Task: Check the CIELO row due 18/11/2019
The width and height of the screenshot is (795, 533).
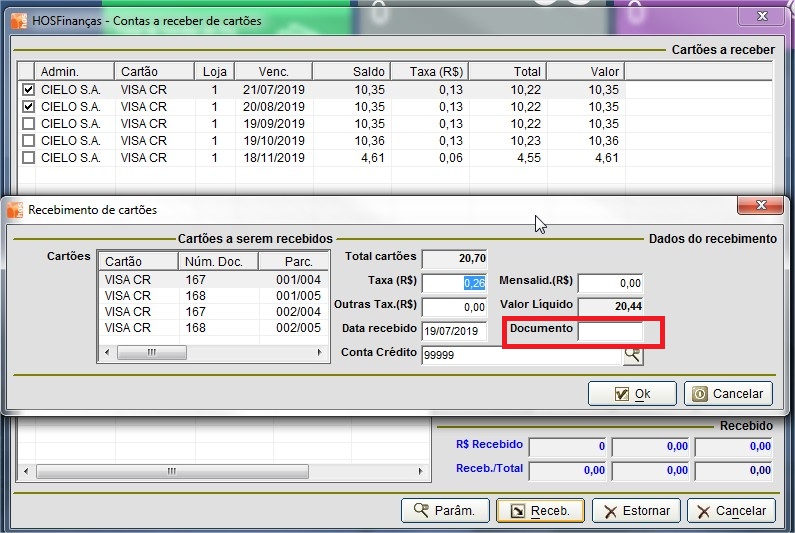Action: (28, 158)
